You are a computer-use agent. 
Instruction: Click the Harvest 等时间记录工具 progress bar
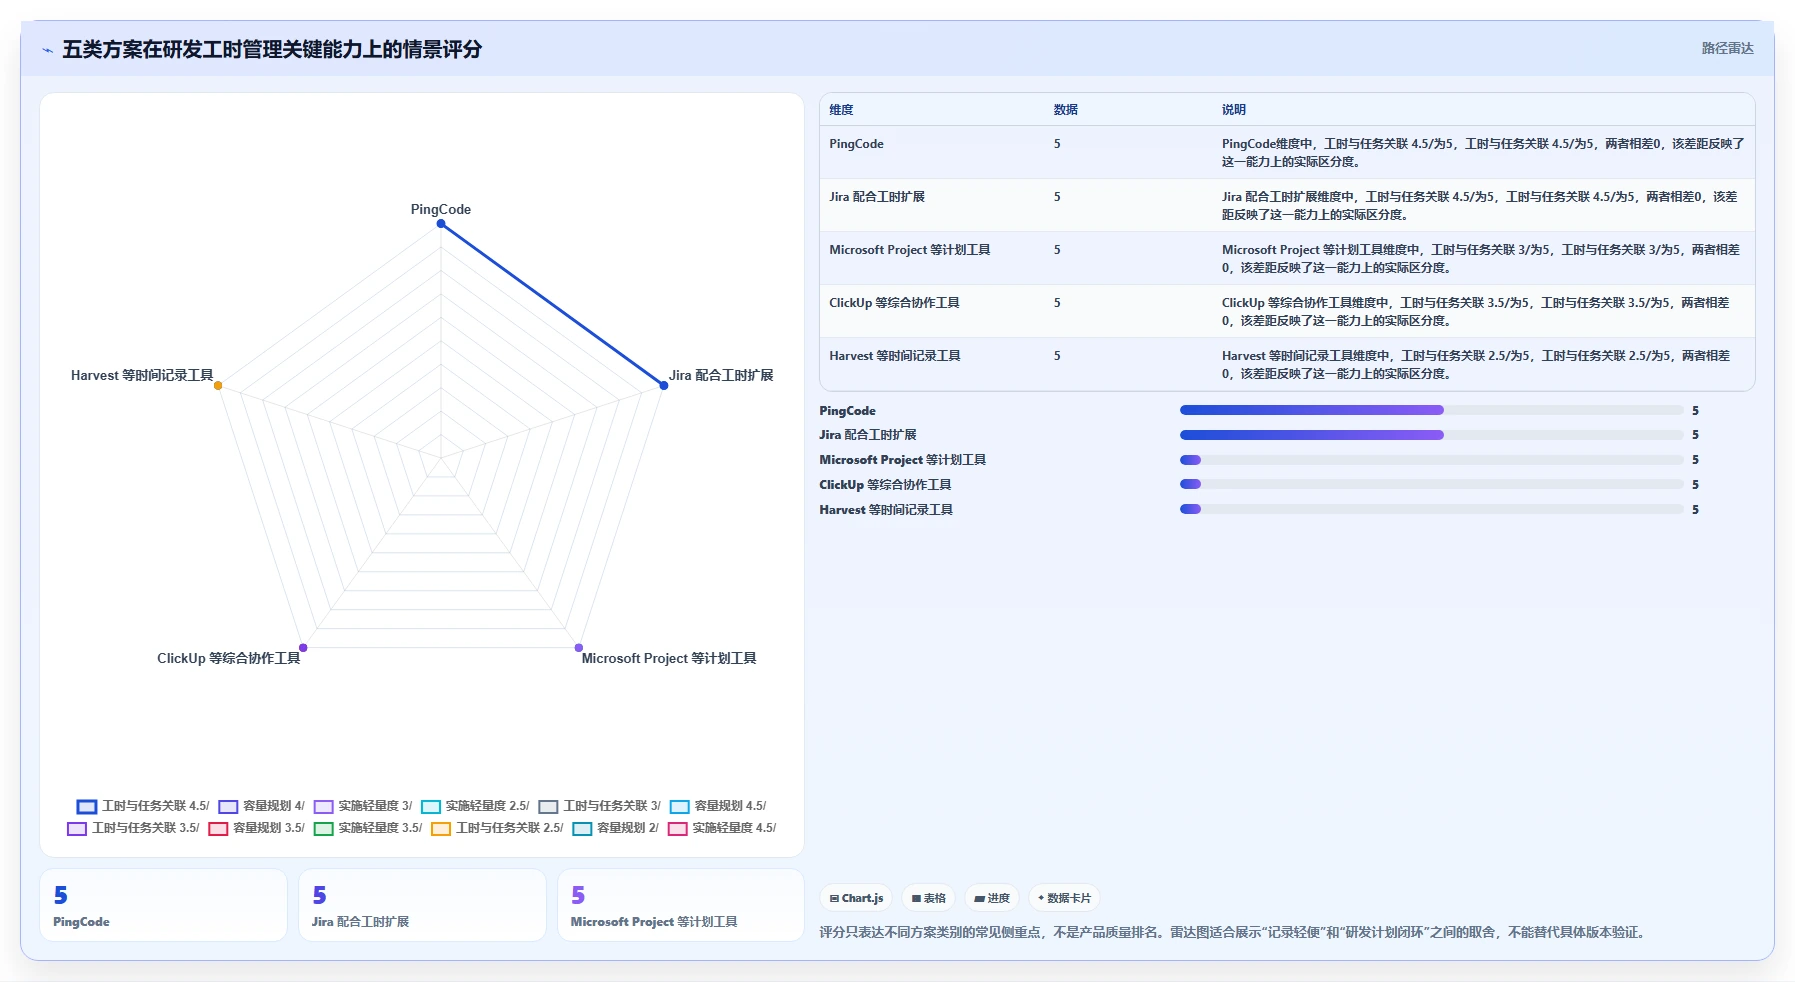[1431, 509]
